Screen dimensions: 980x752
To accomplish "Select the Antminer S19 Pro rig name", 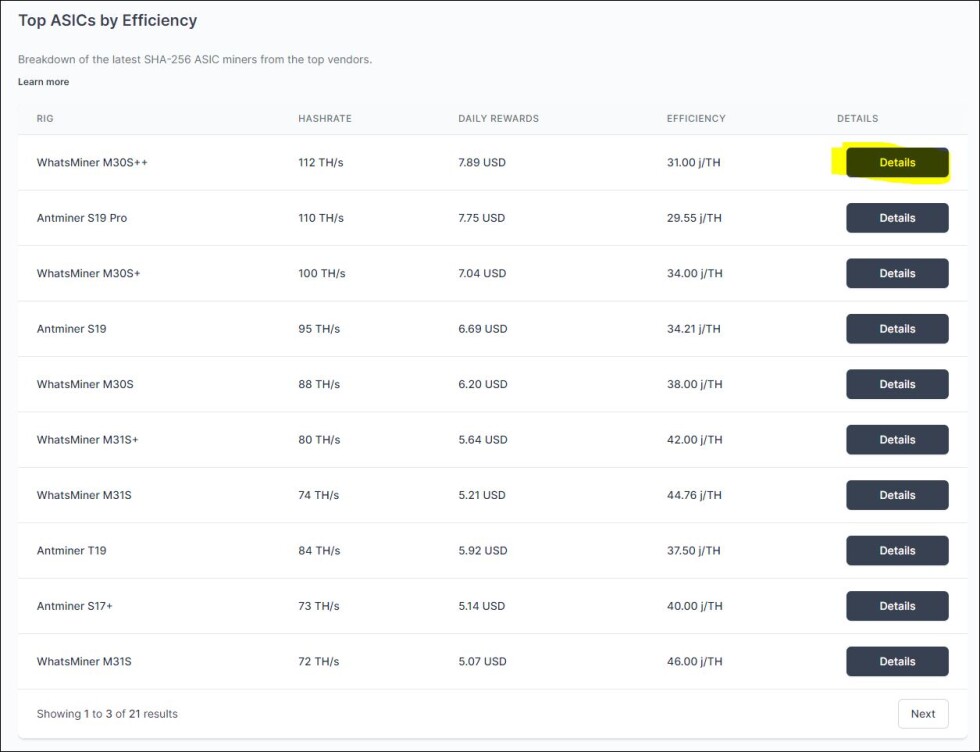I will click(x=81, y=218).
